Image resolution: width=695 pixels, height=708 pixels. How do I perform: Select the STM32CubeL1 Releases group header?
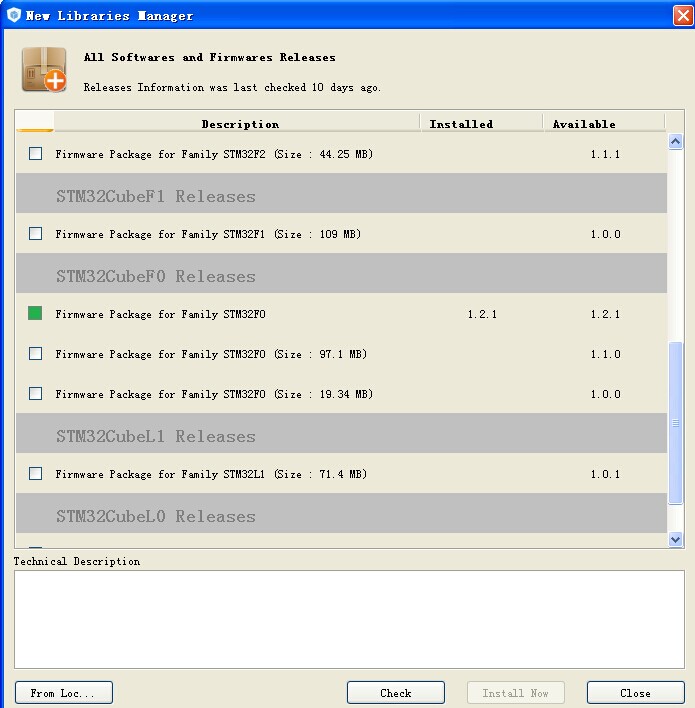[341, 433]
